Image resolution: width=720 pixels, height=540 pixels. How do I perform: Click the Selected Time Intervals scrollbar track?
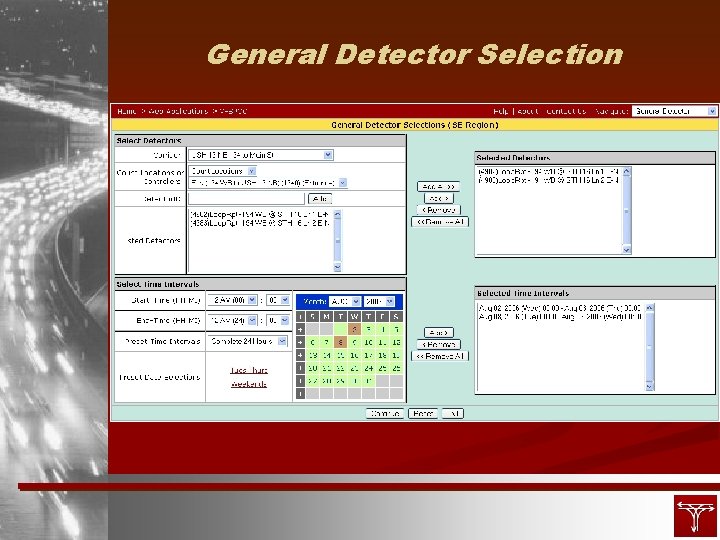pyautogui.click(x=649, y=347)
